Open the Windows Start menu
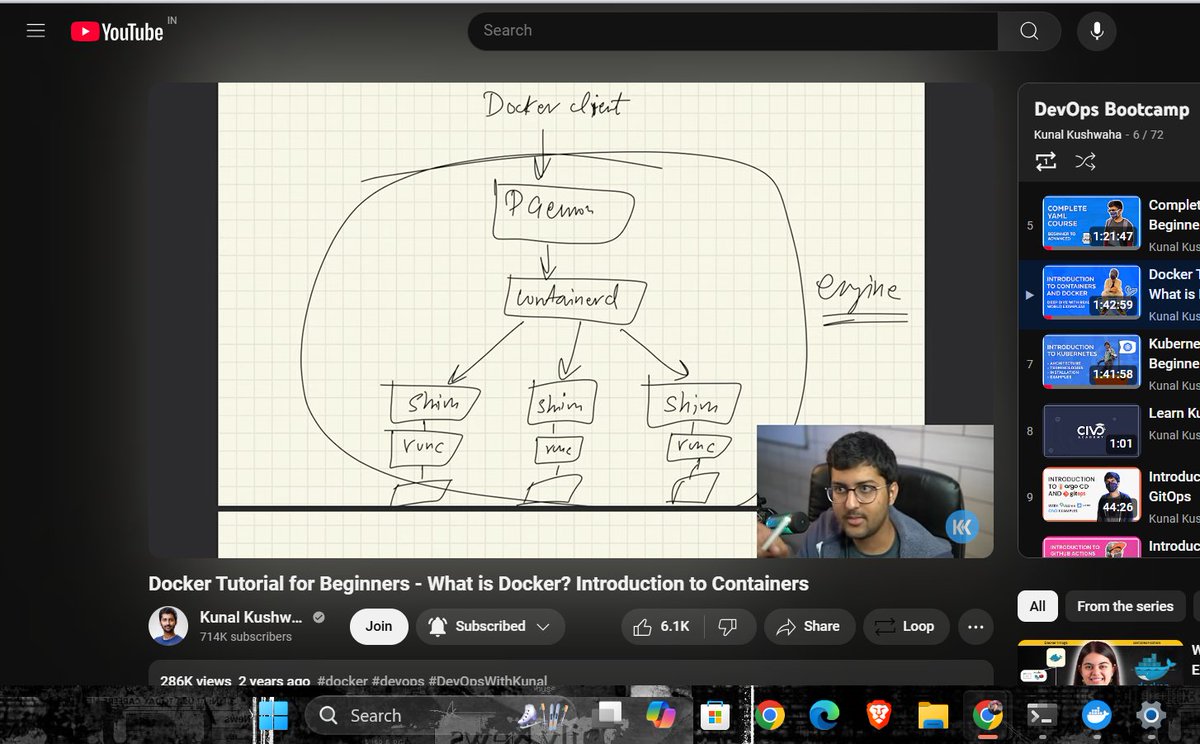 [x=272, y=715]
